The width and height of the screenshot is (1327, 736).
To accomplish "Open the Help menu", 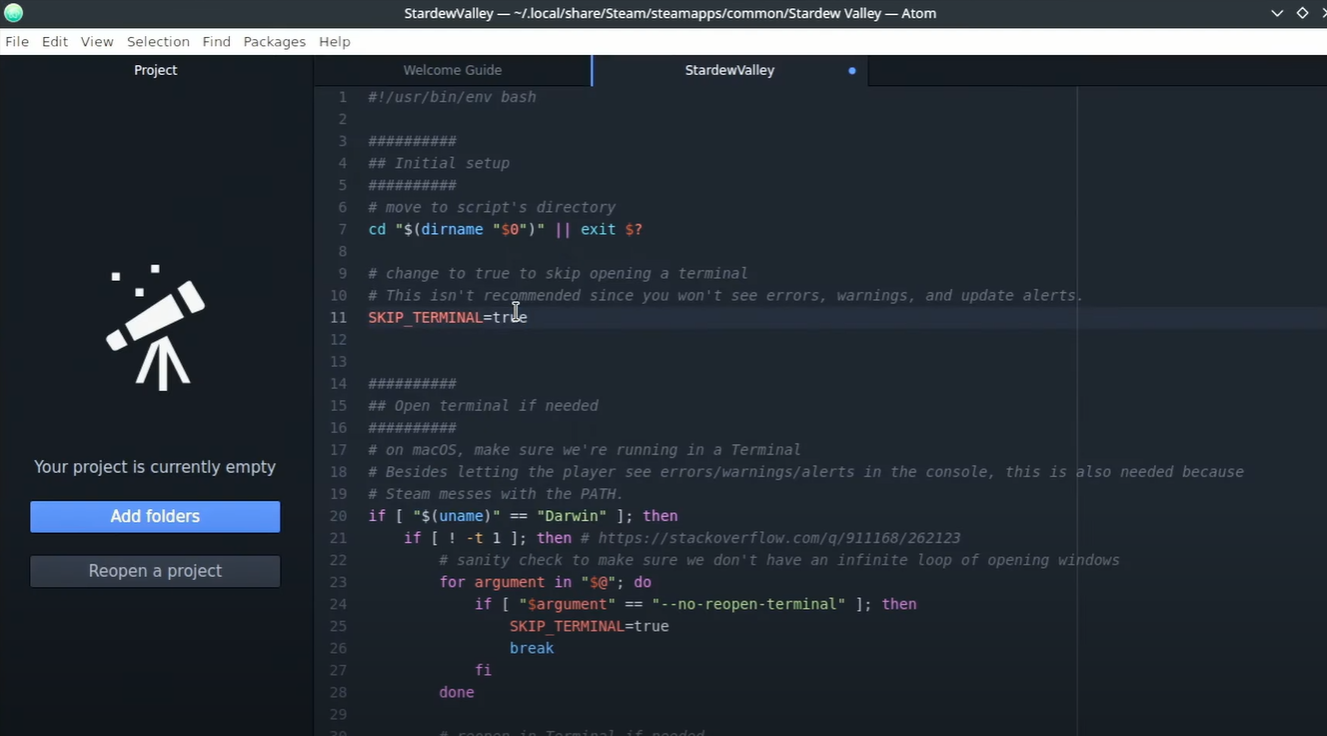I will (334, 42).
